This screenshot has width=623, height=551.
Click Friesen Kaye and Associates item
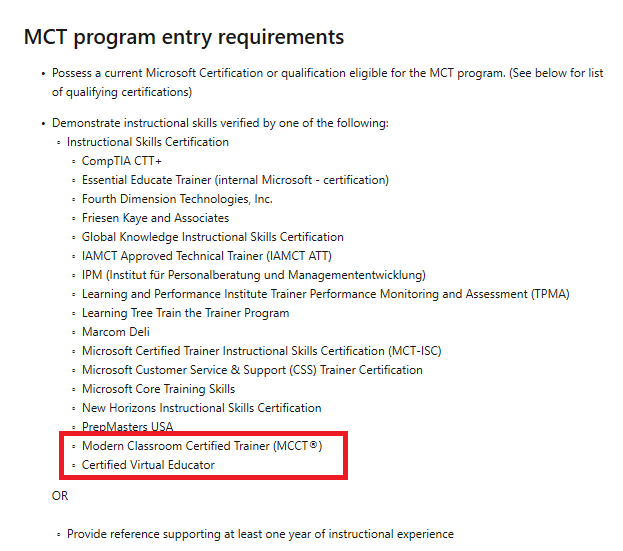point(155,218)
